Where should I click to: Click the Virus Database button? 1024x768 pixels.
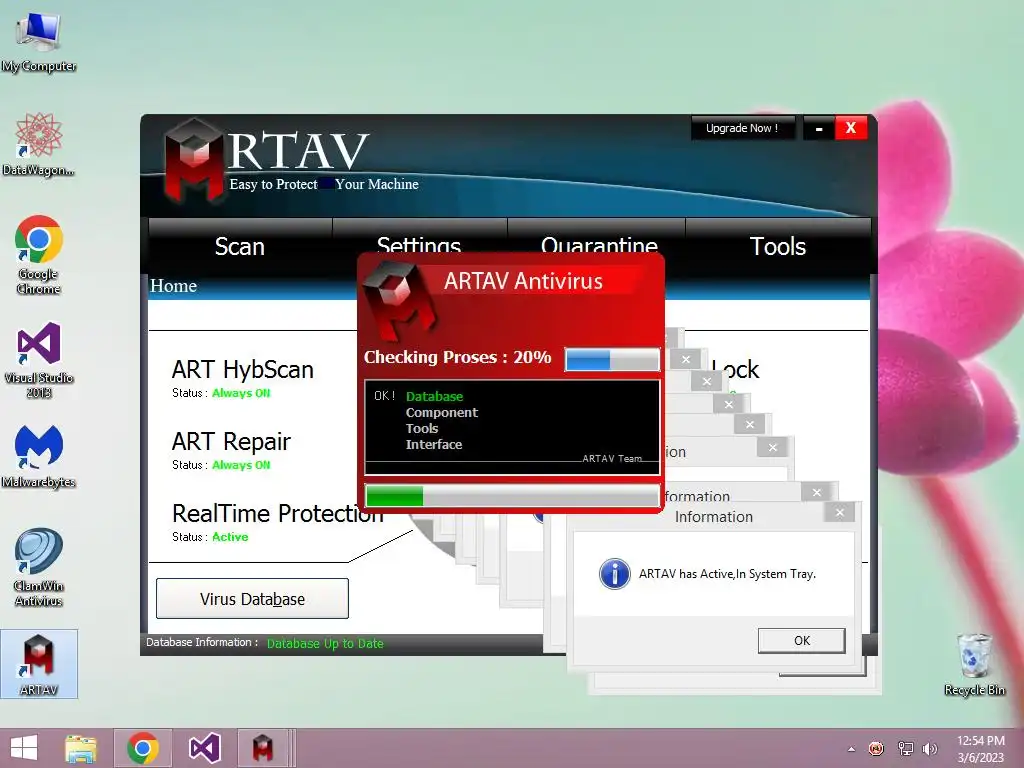tap(252, 599)
